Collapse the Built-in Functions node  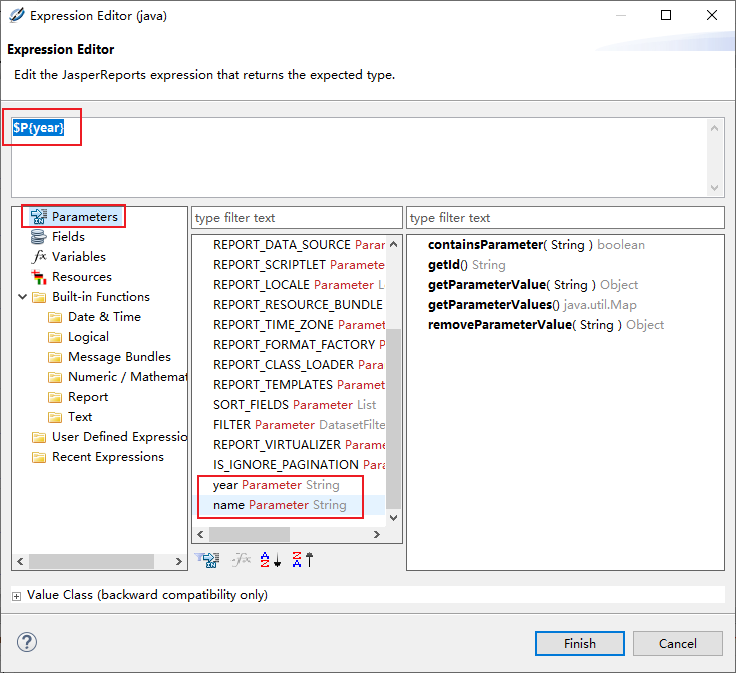(x=22, y=297)
